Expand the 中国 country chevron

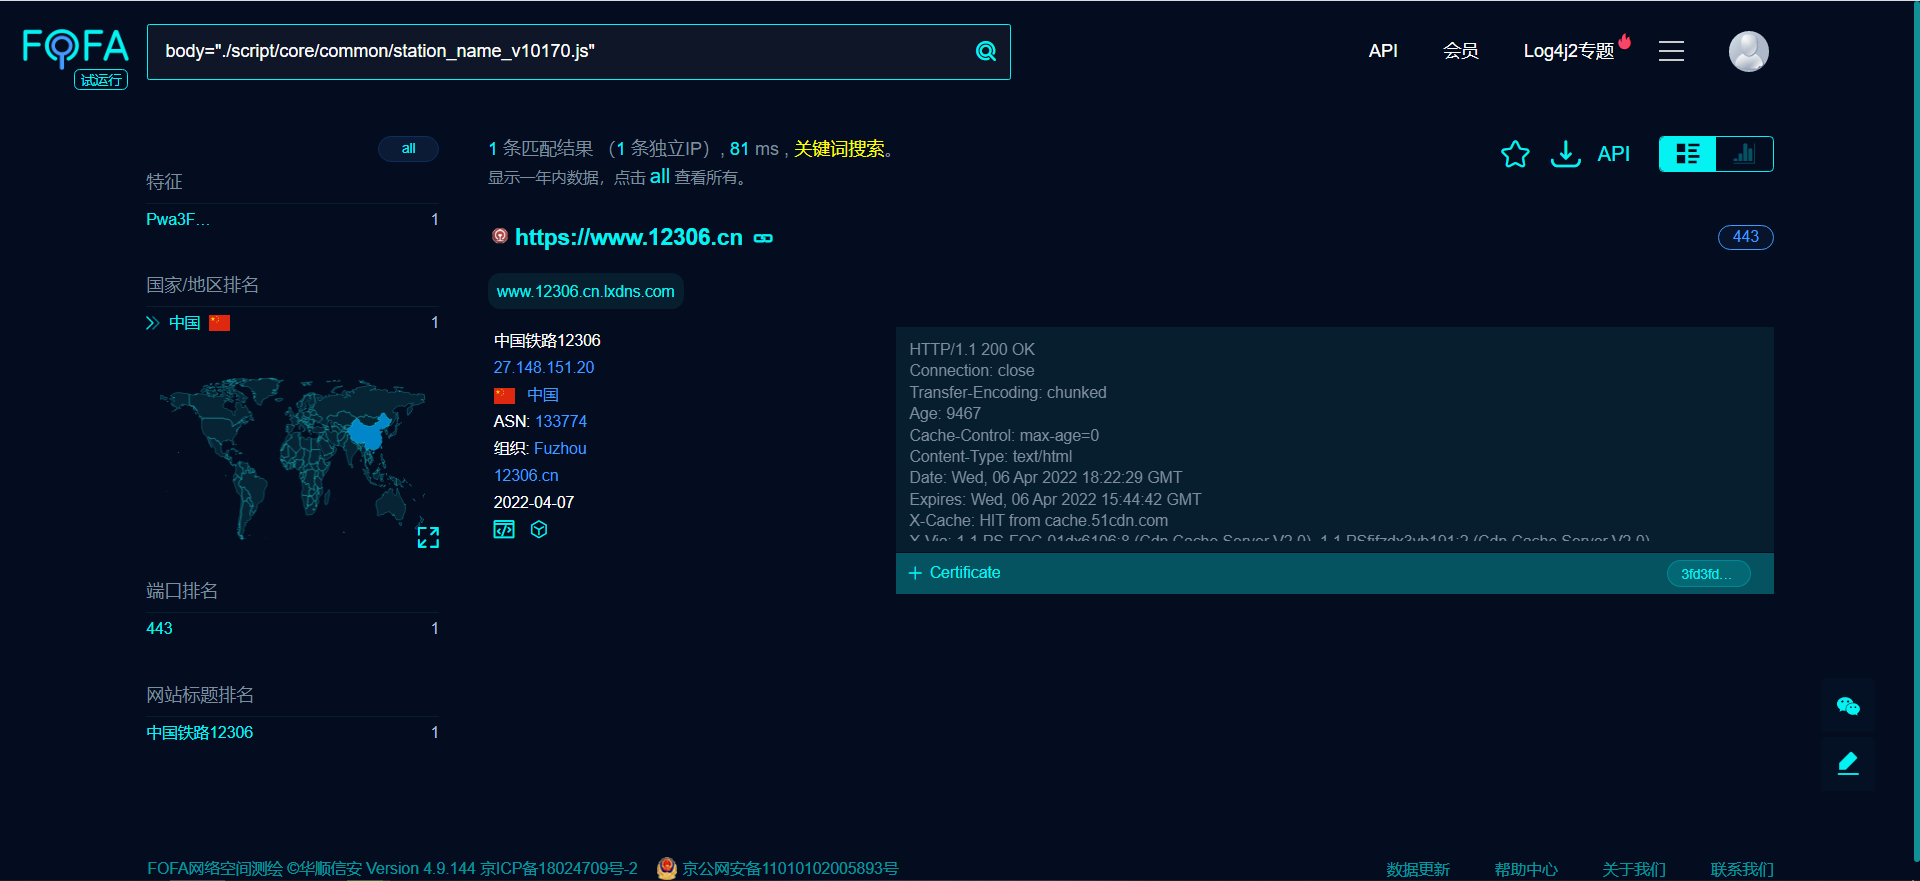(x=152, y=323)
